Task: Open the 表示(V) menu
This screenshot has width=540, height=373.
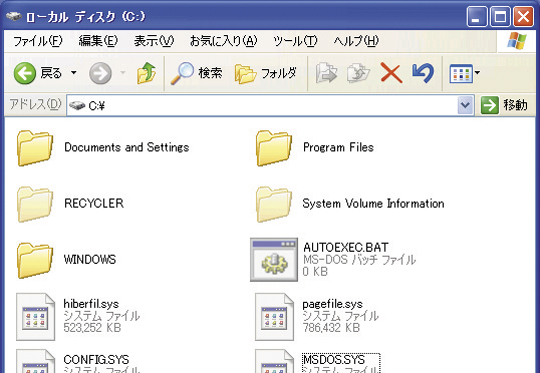Action: pos(154,41)
